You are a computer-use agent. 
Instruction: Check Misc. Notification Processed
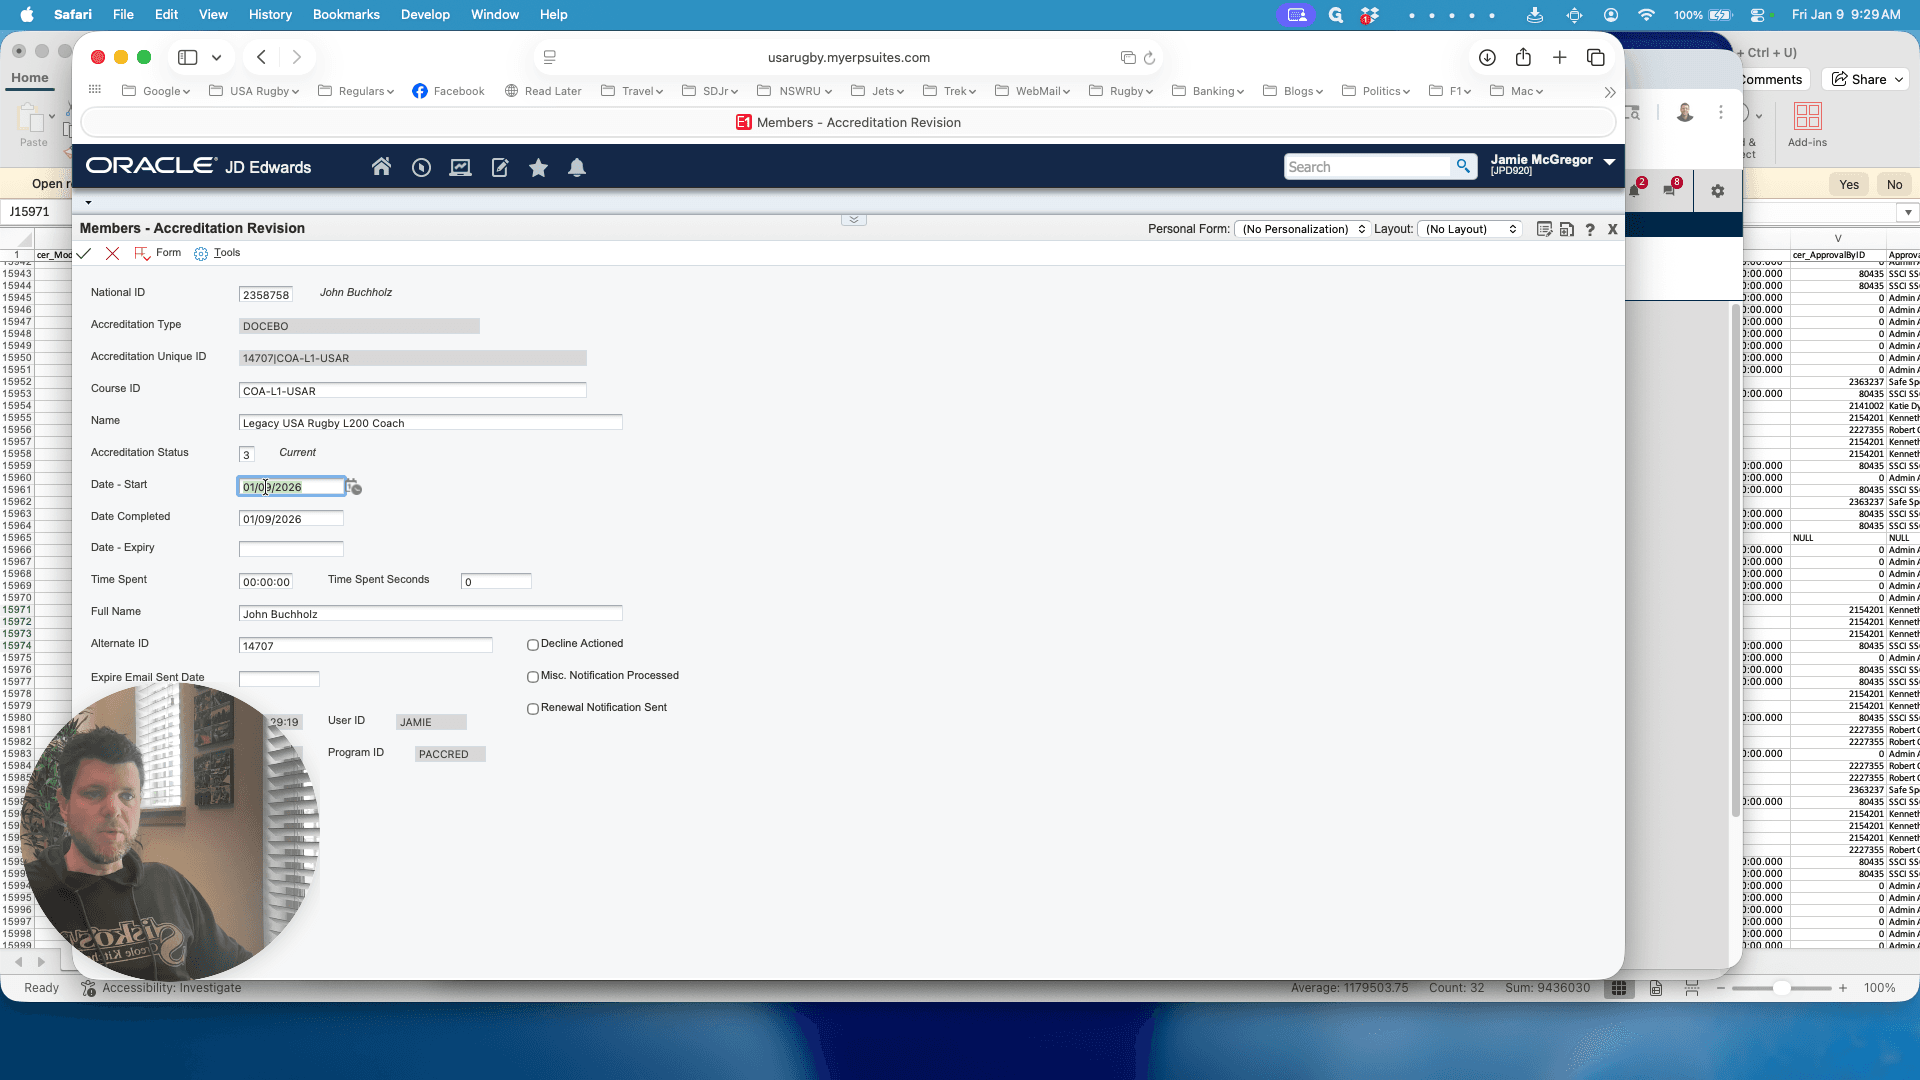point(533,677)
